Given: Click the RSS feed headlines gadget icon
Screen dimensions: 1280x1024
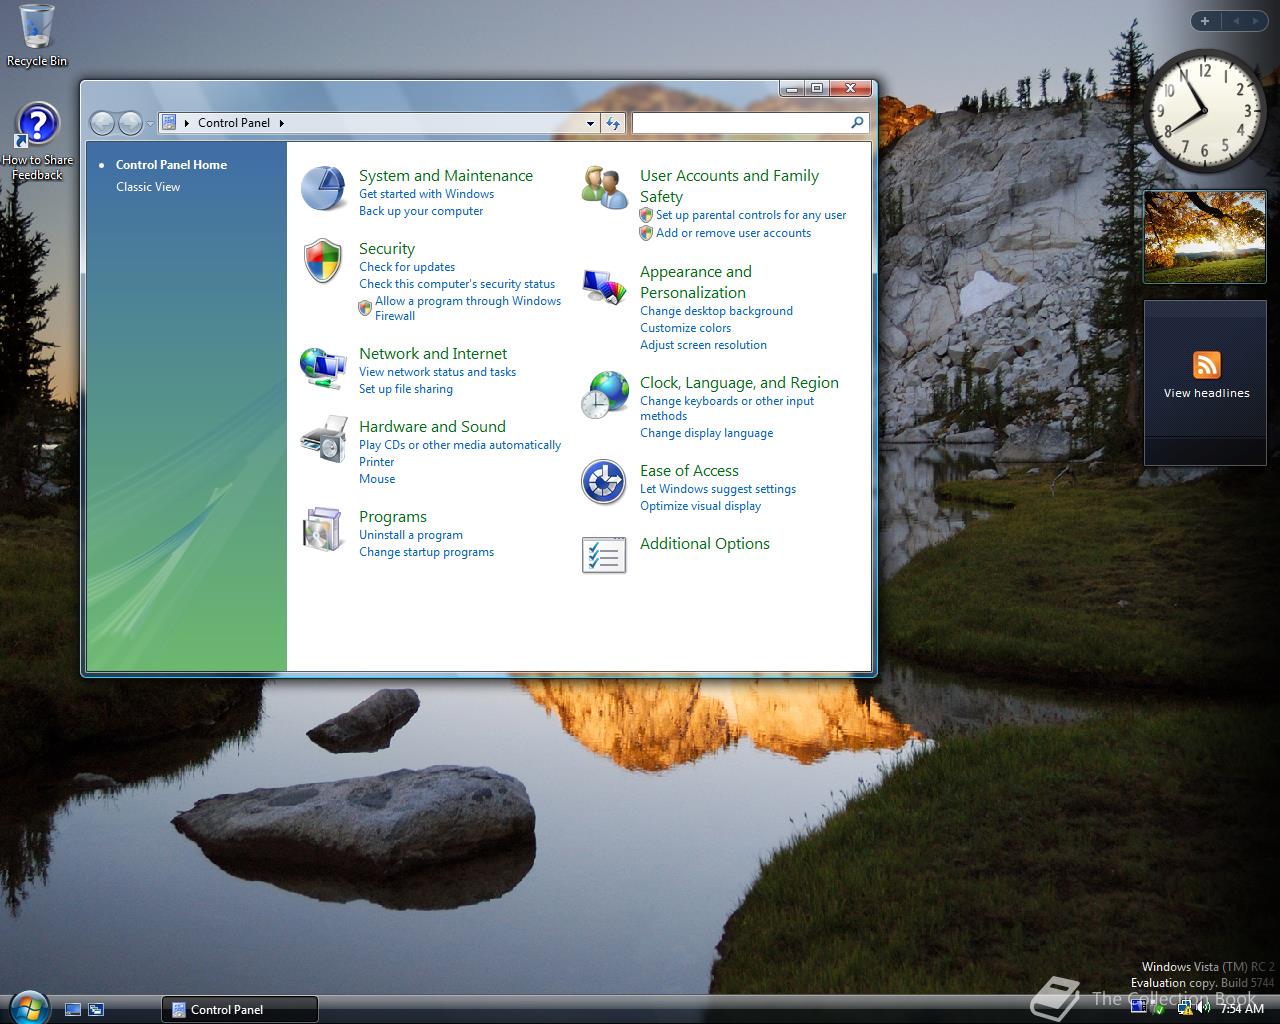Looking at the screenshot, I should [1207, 365].
